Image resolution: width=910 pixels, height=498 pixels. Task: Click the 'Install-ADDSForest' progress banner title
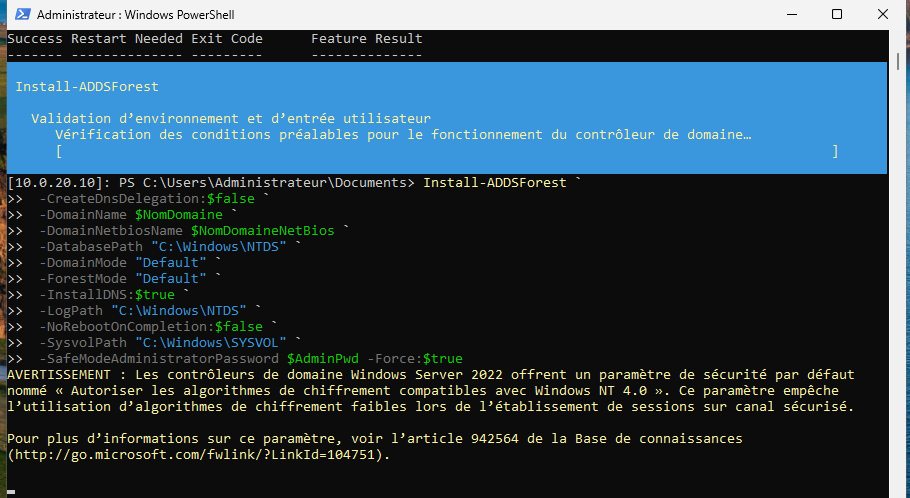(87, 86)
